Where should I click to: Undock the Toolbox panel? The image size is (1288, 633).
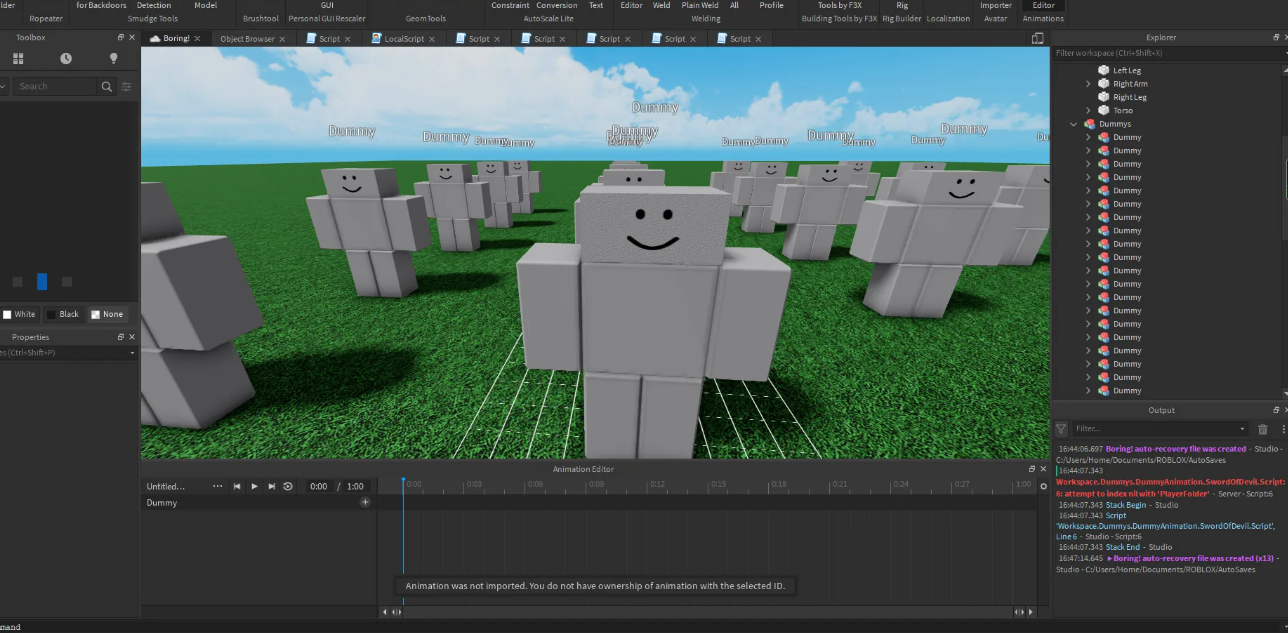[x=121, y=38]
